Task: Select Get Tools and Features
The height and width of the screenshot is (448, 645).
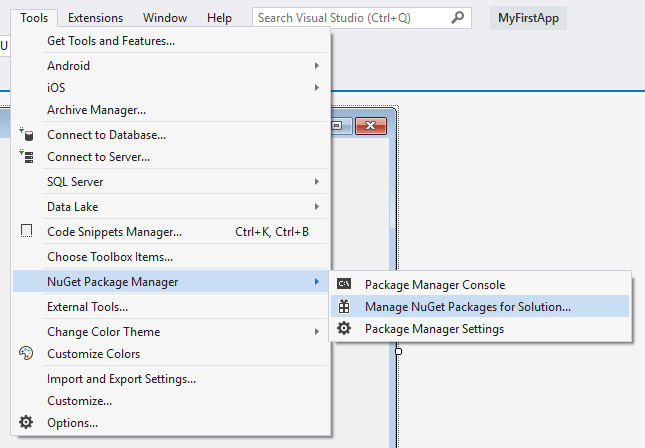Action: (171, 41)
